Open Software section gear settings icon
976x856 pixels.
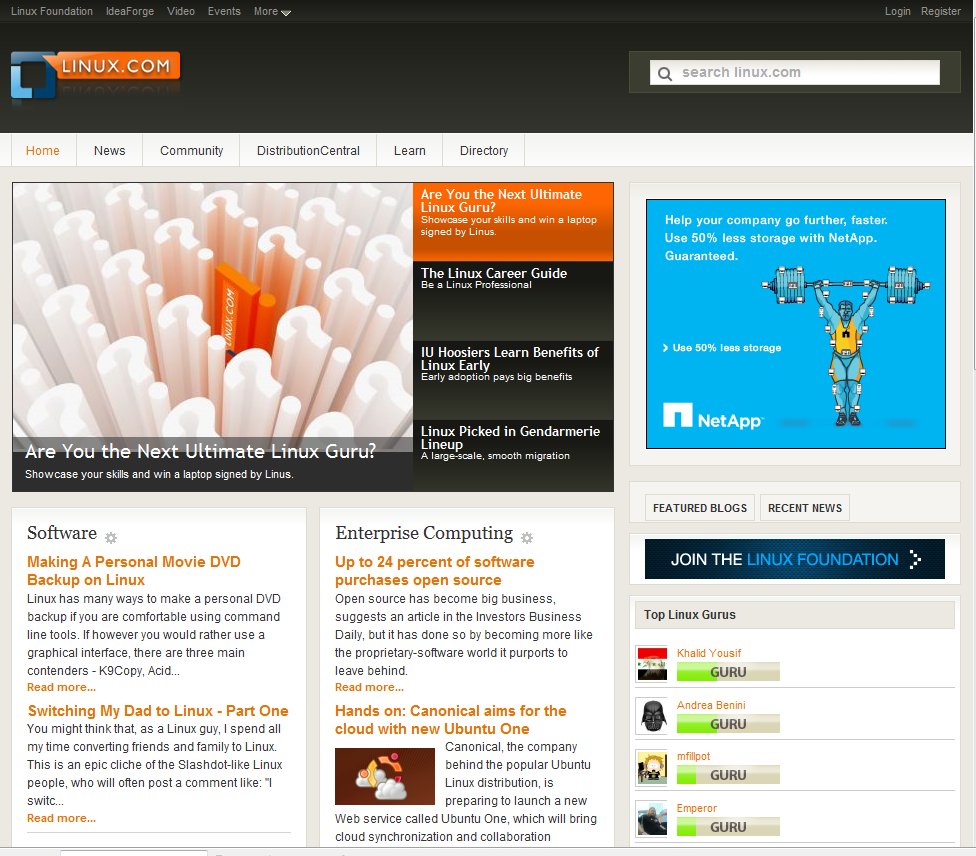(111, 537)
